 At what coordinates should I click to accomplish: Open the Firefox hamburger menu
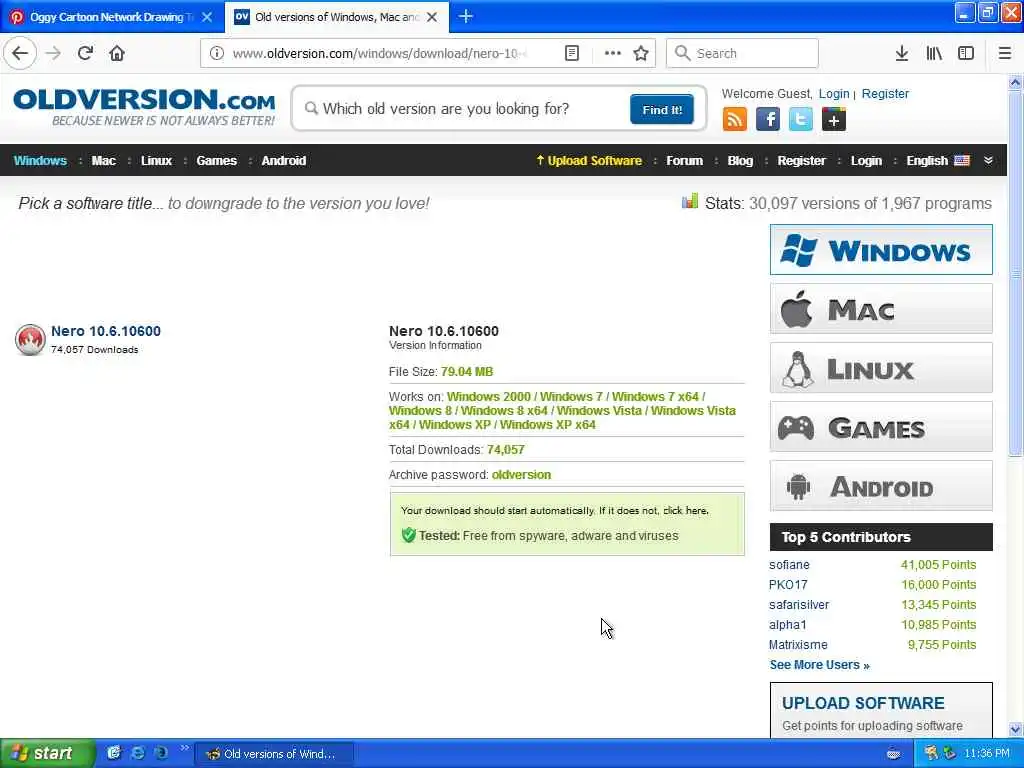1005,53
